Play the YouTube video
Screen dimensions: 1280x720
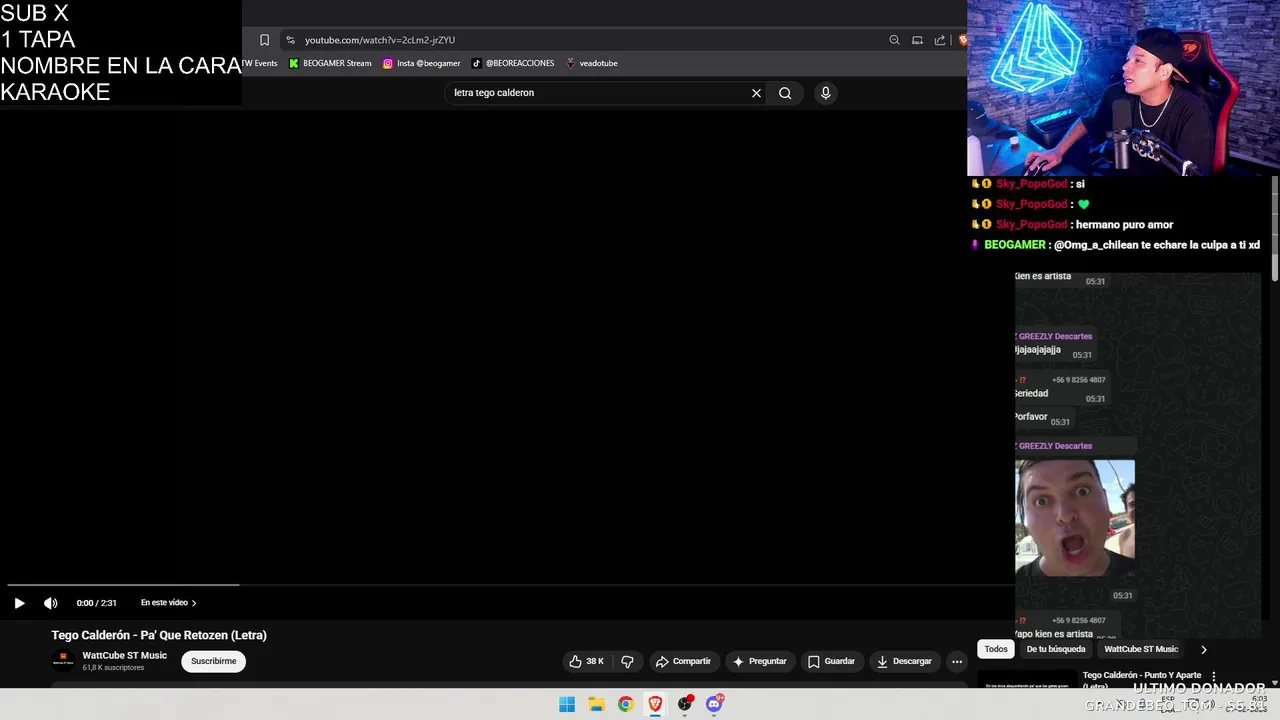[x=19, y=603]
